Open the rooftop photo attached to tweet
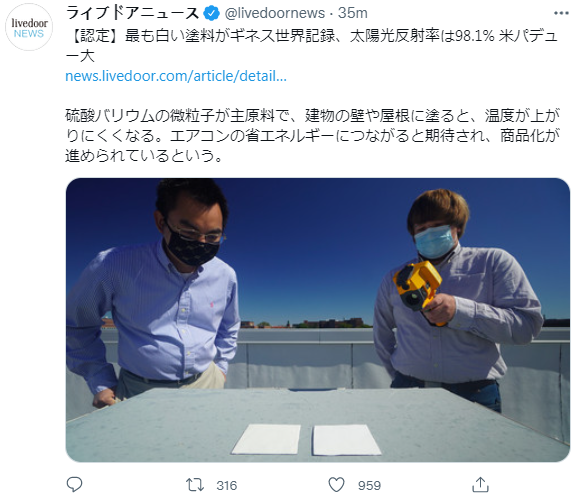 [x=318, y=320]
